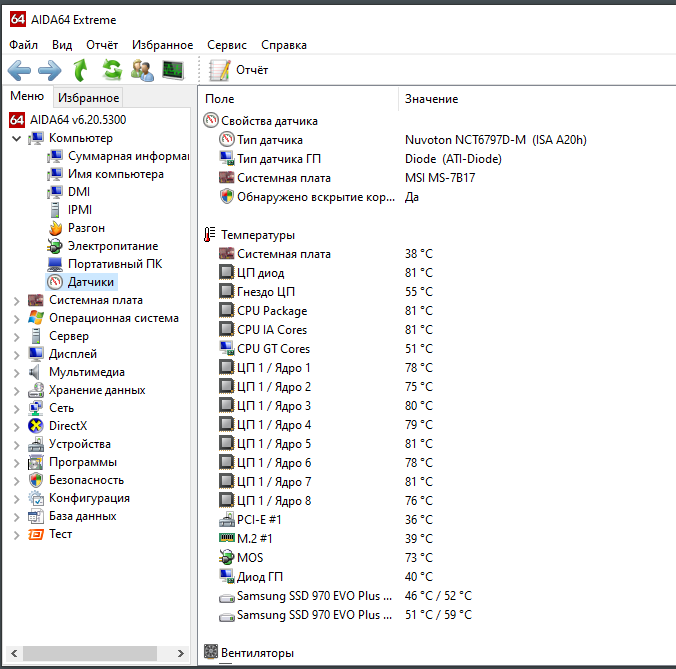
Task: Open the user management toolbar icon
Action: [142, 70]
